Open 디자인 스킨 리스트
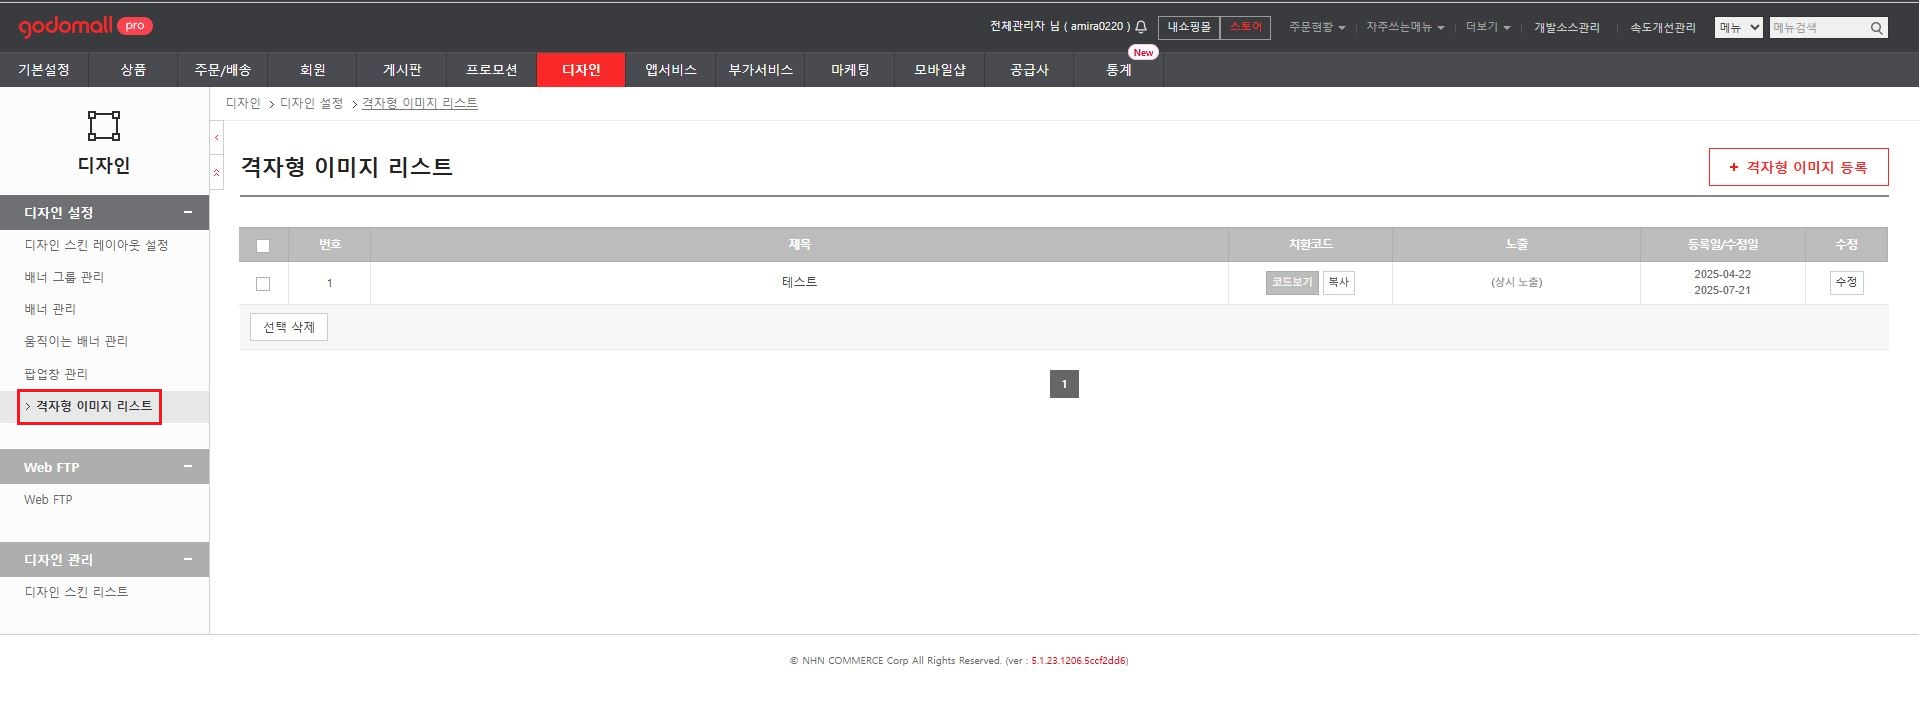1919x707 pixels. click(76, 592)
